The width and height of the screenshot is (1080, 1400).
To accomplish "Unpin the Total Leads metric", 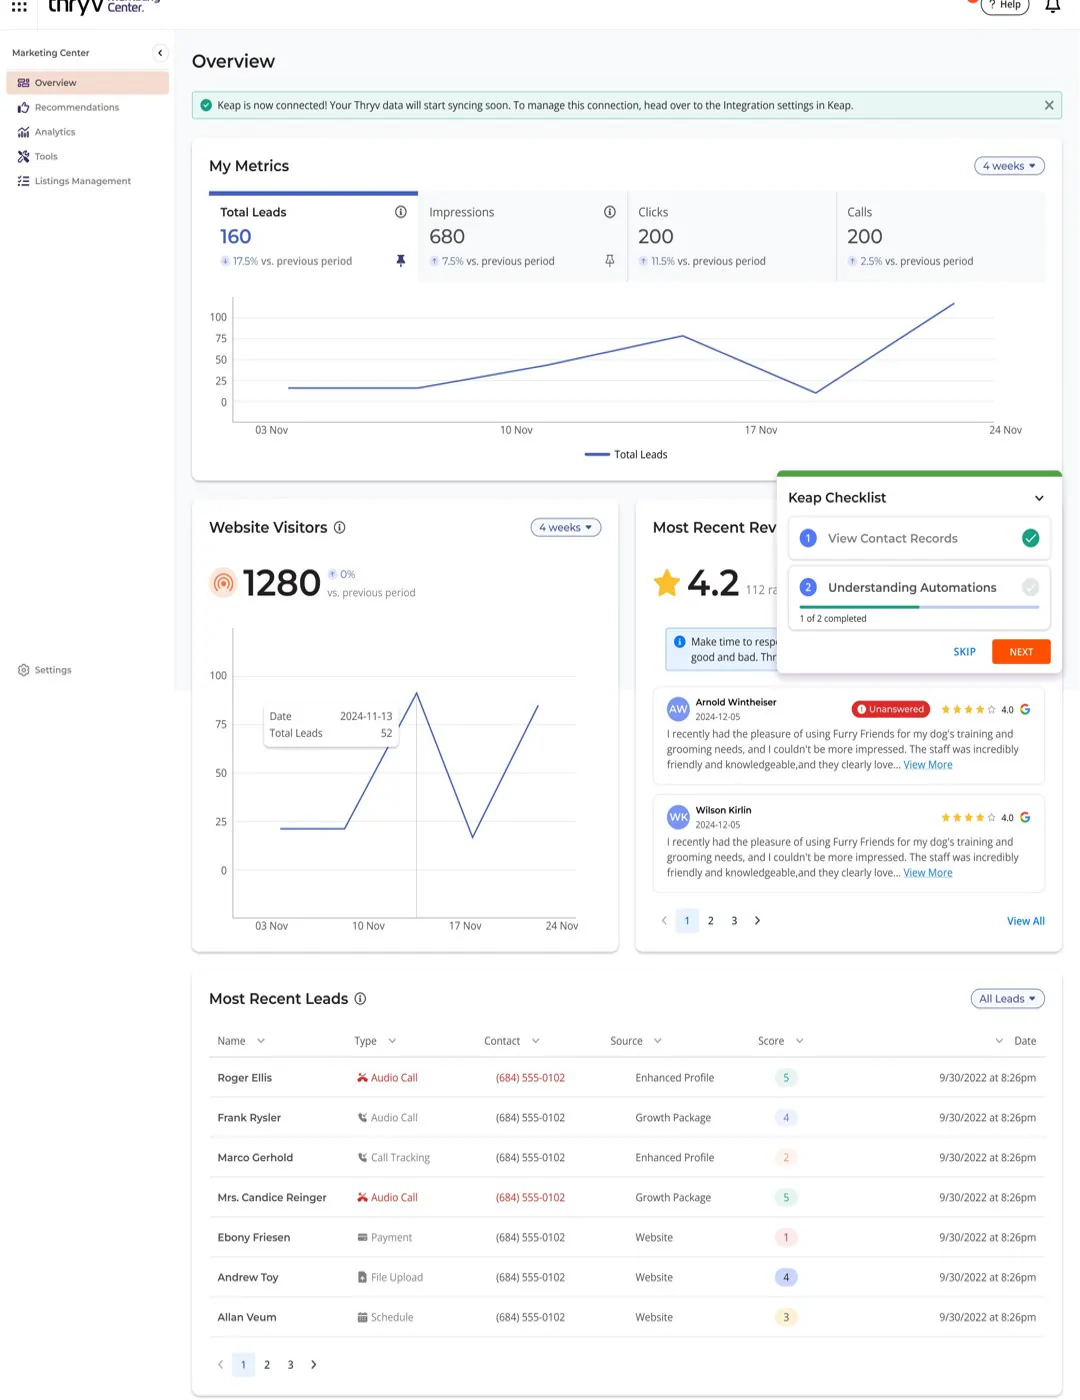I will [401, 261].
